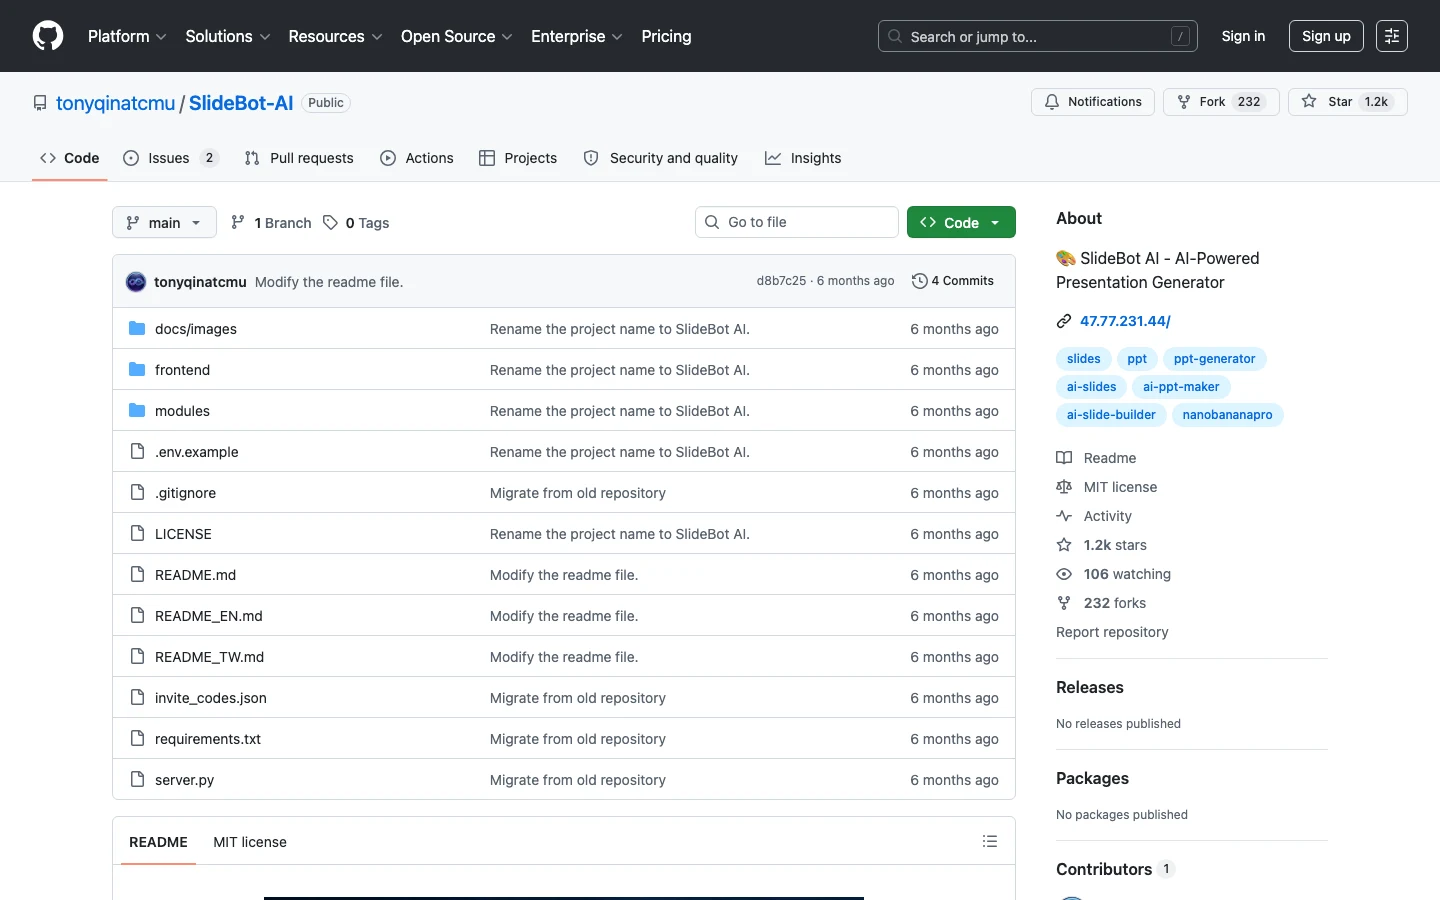Open the Pricing page
Image resolution: width=1440 pixels, height=900 pixels.
(666, 36)
